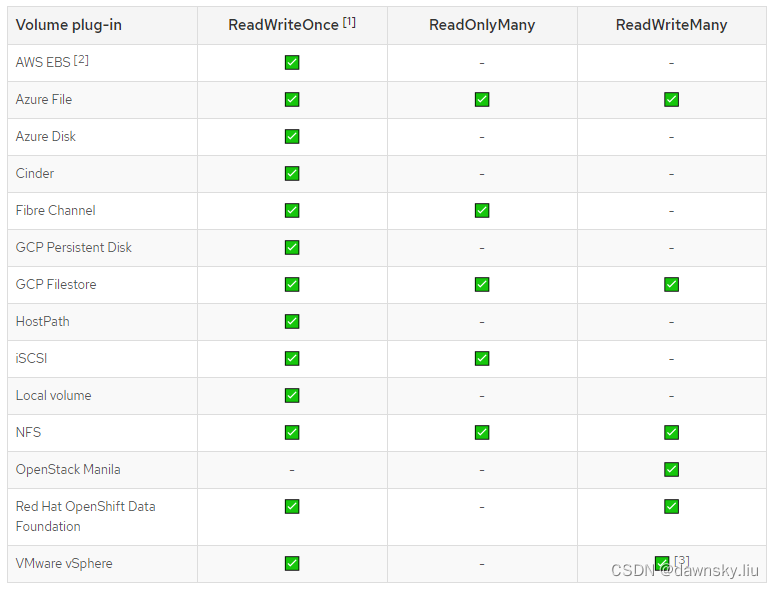The image size is (773, 589).
Task: Click the dash in Cinder ReadWriteMany cell
Action: (x=671, y=174)
